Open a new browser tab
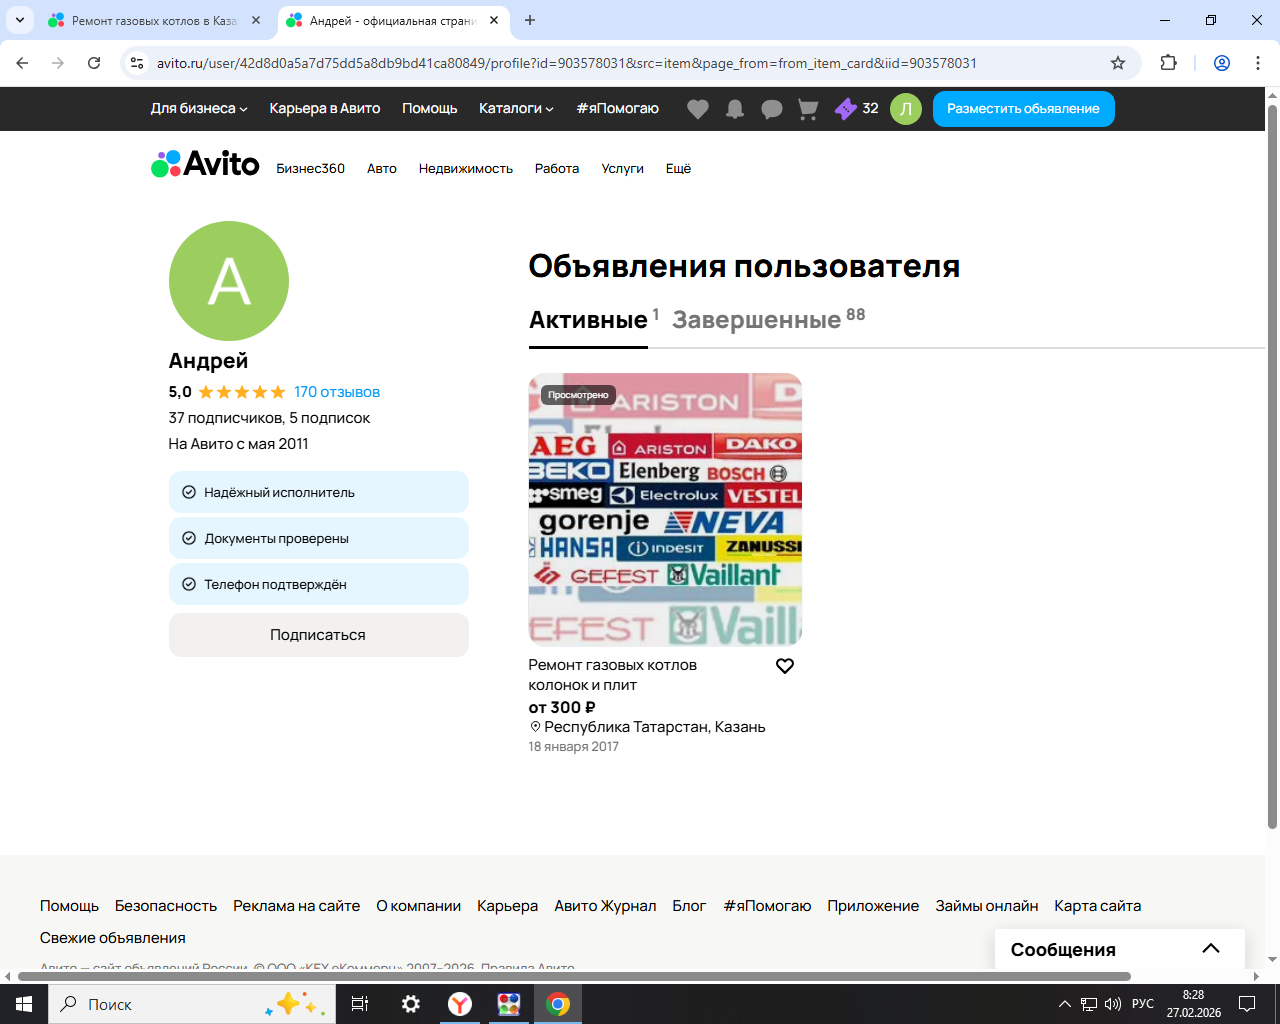Screen dimensions: 1280x1024 click(530, 20)
